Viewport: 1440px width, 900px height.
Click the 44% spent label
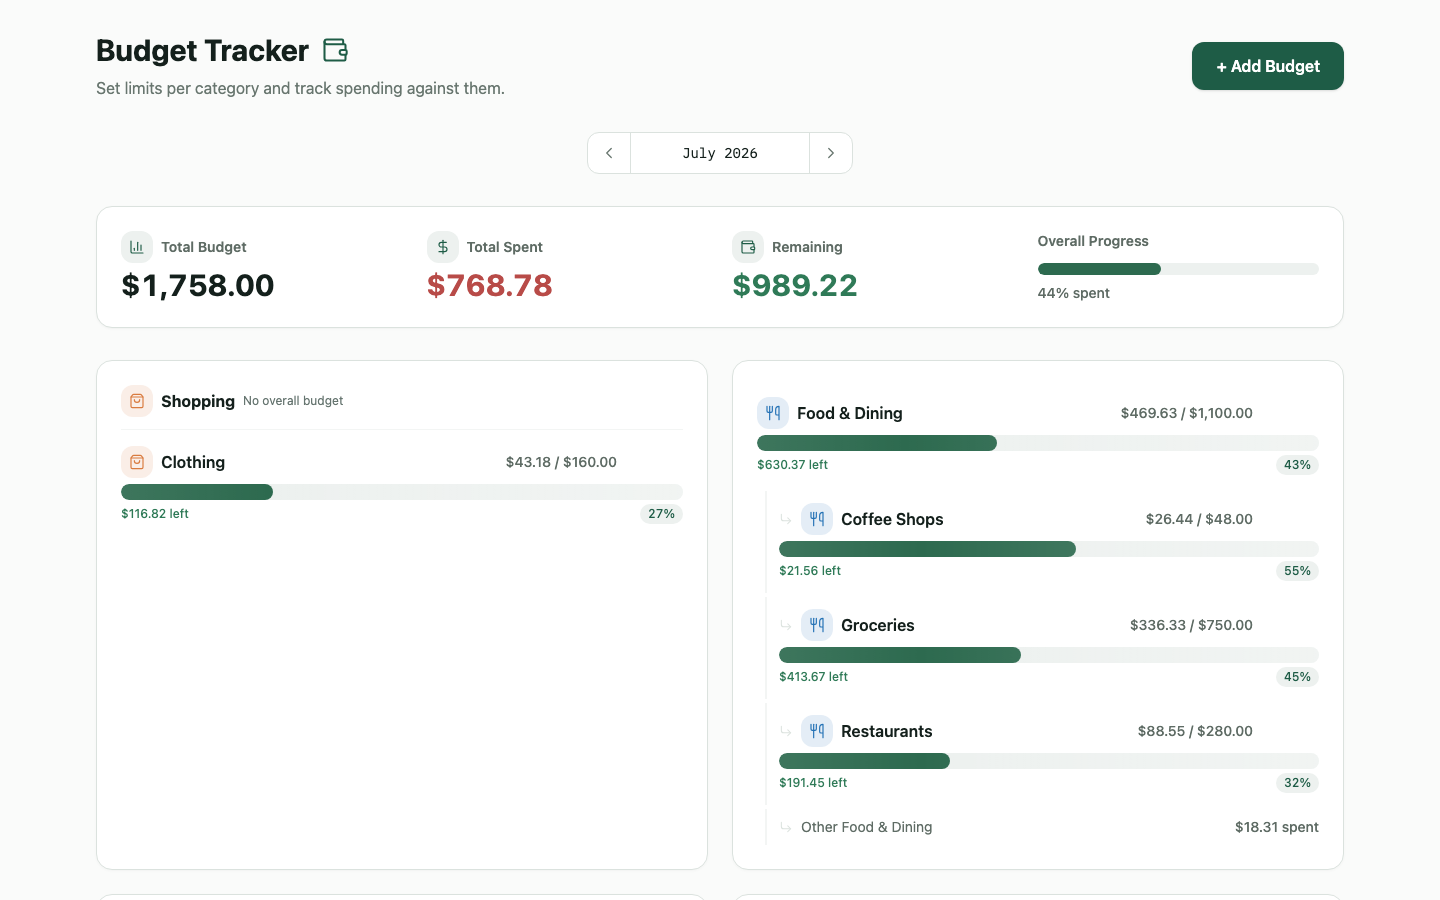click(x=1074, y=293)
